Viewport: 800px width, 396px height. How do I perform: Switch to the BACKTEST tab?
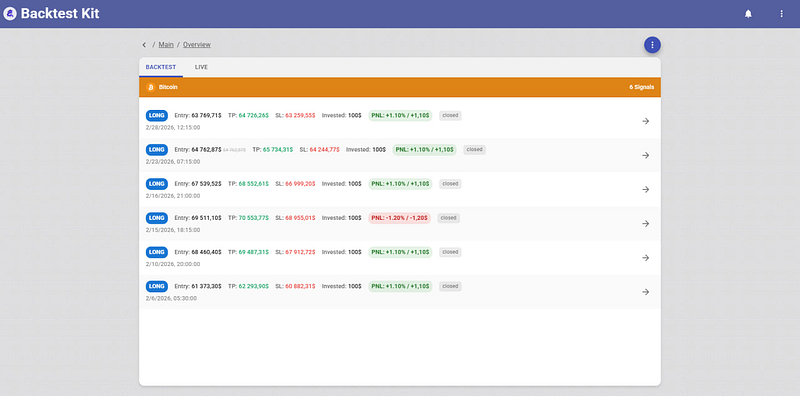click(x=161, y=67)
